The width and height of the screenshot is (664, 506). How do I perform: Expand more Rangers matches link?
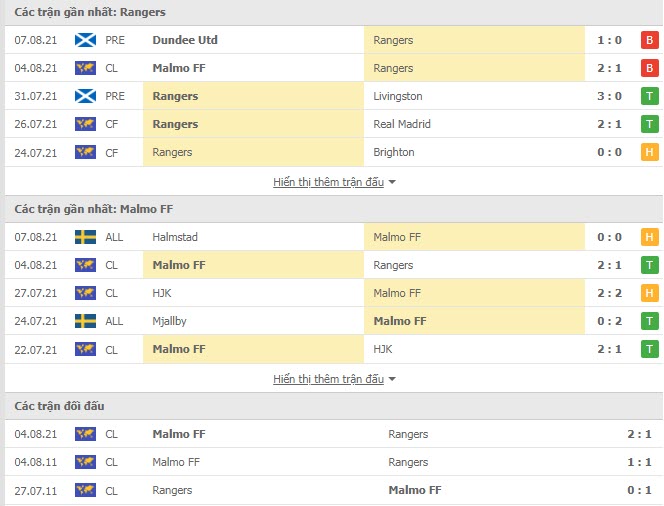click(x=328, y=182)
